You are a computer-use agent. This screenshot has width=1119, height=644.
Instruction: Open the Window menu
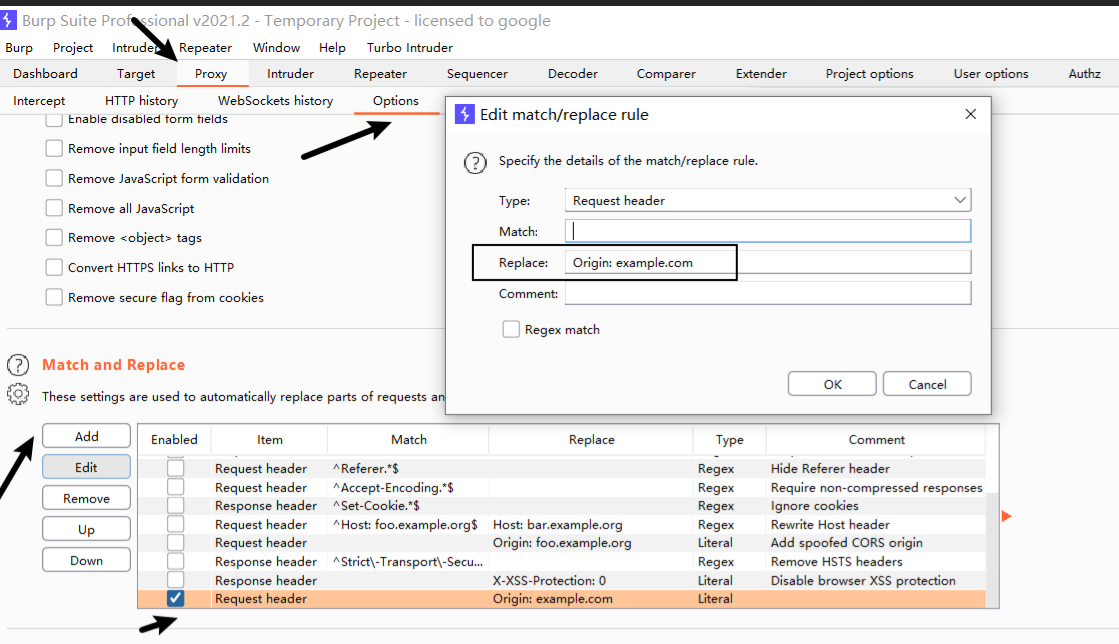coord(276,48)
